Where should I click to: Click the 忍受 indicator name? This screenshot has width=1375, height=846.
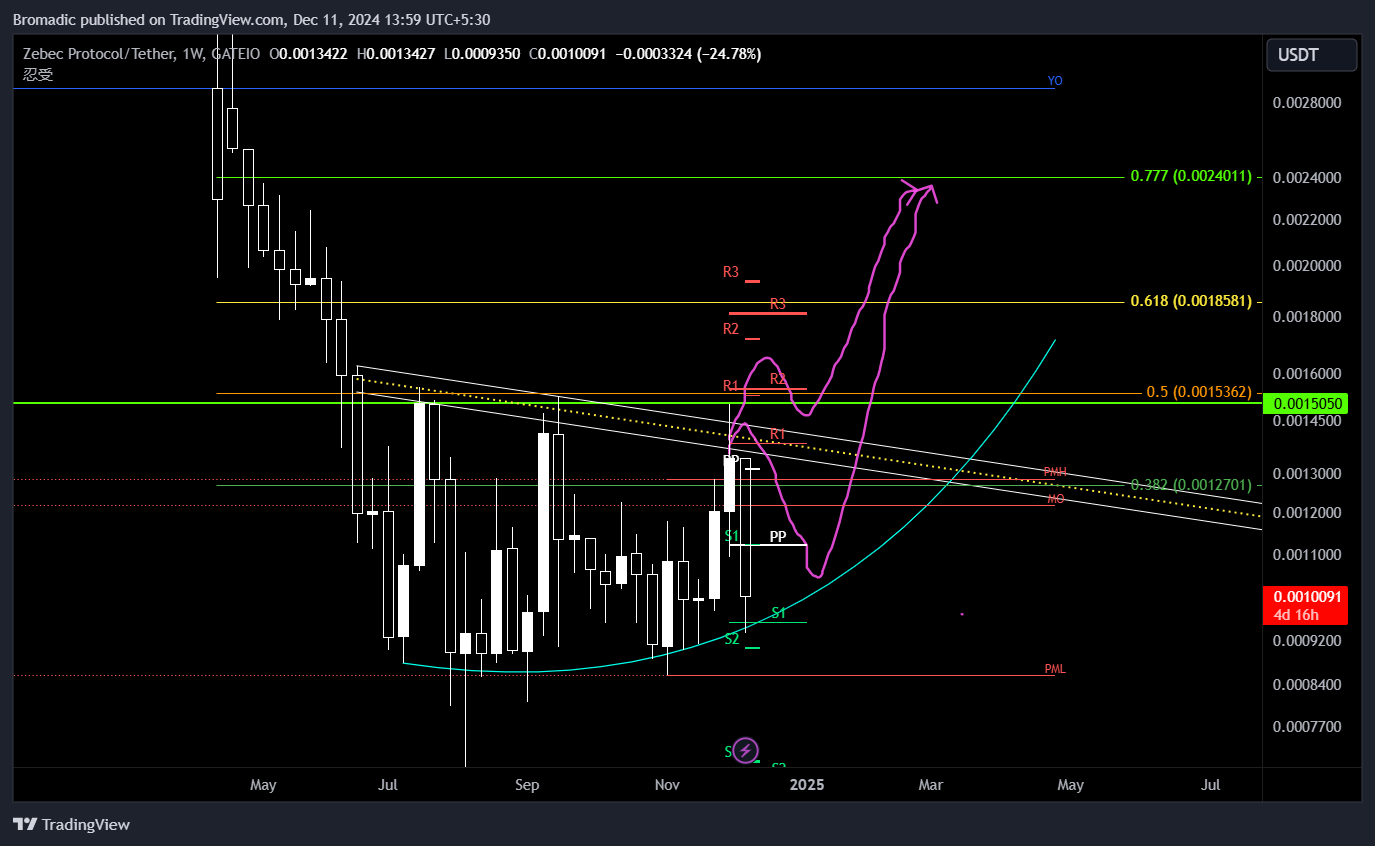38,74
